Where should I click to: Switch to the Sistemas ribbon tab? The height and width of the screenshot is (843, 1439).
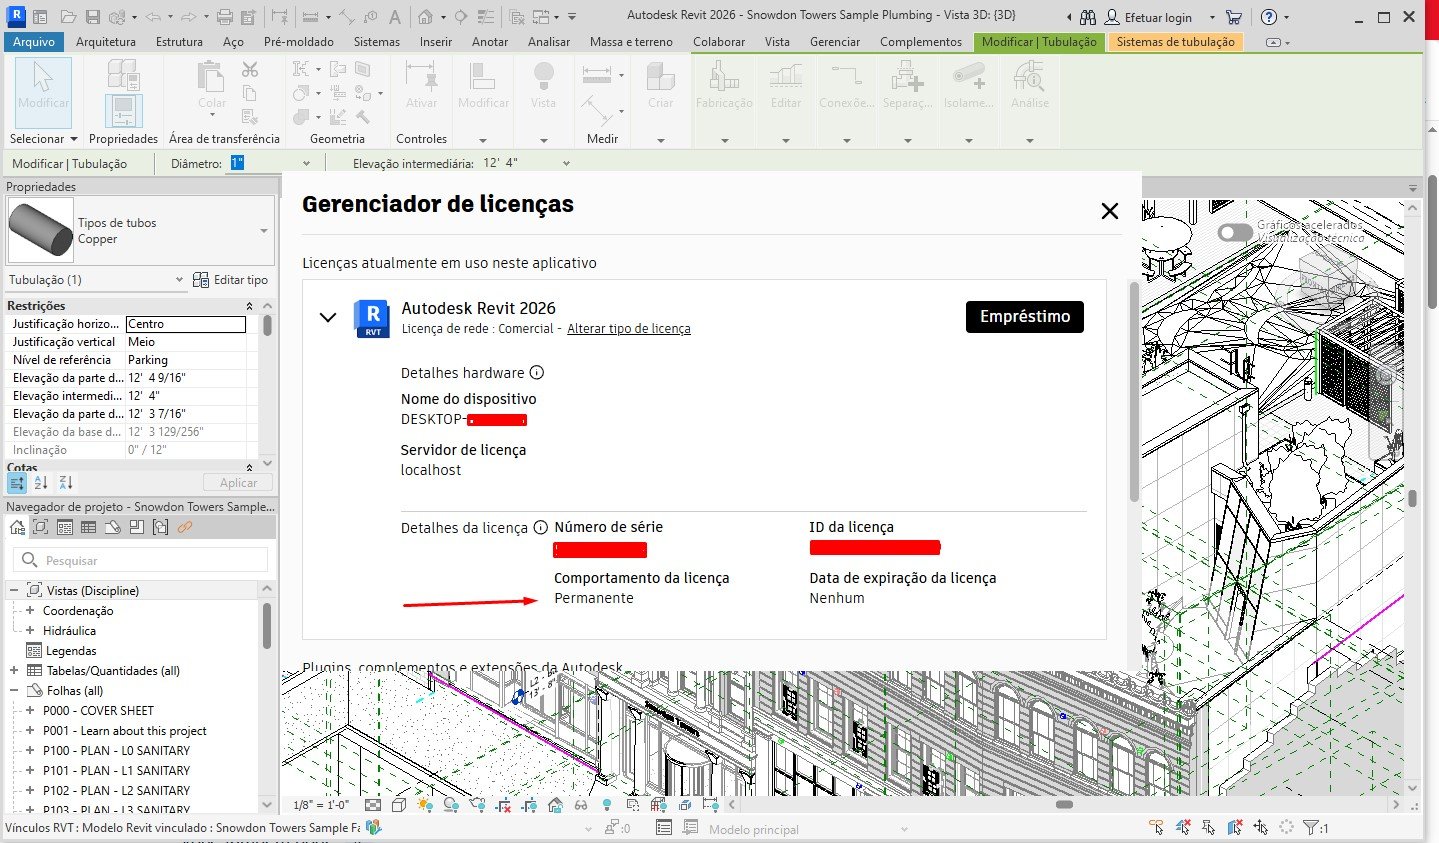377,42
